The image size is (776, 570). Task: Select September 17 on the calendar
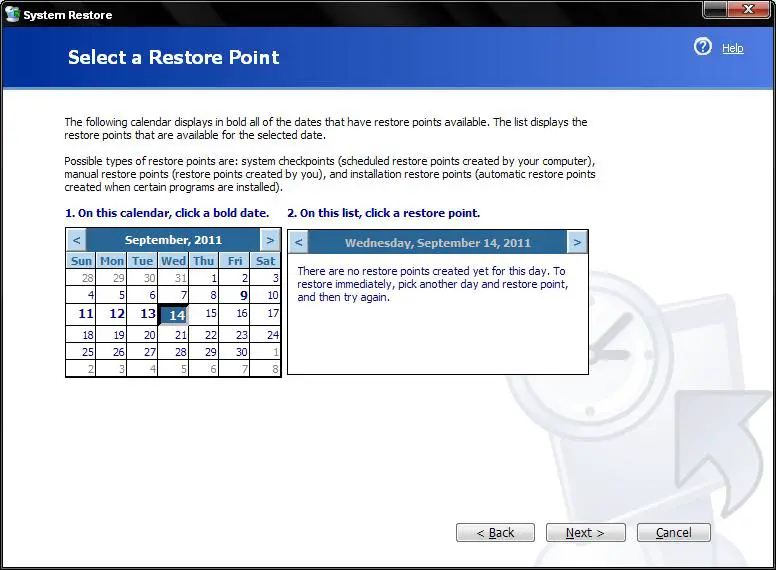(x=265, y=314)
